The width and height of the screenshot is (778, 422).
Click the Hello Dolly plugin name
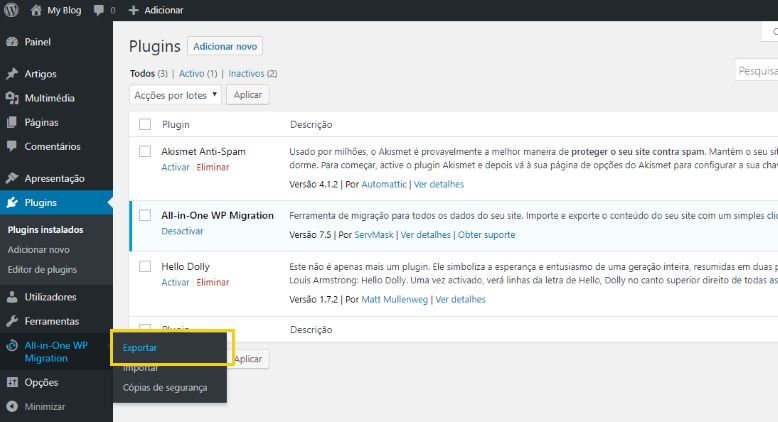point(186,266)
